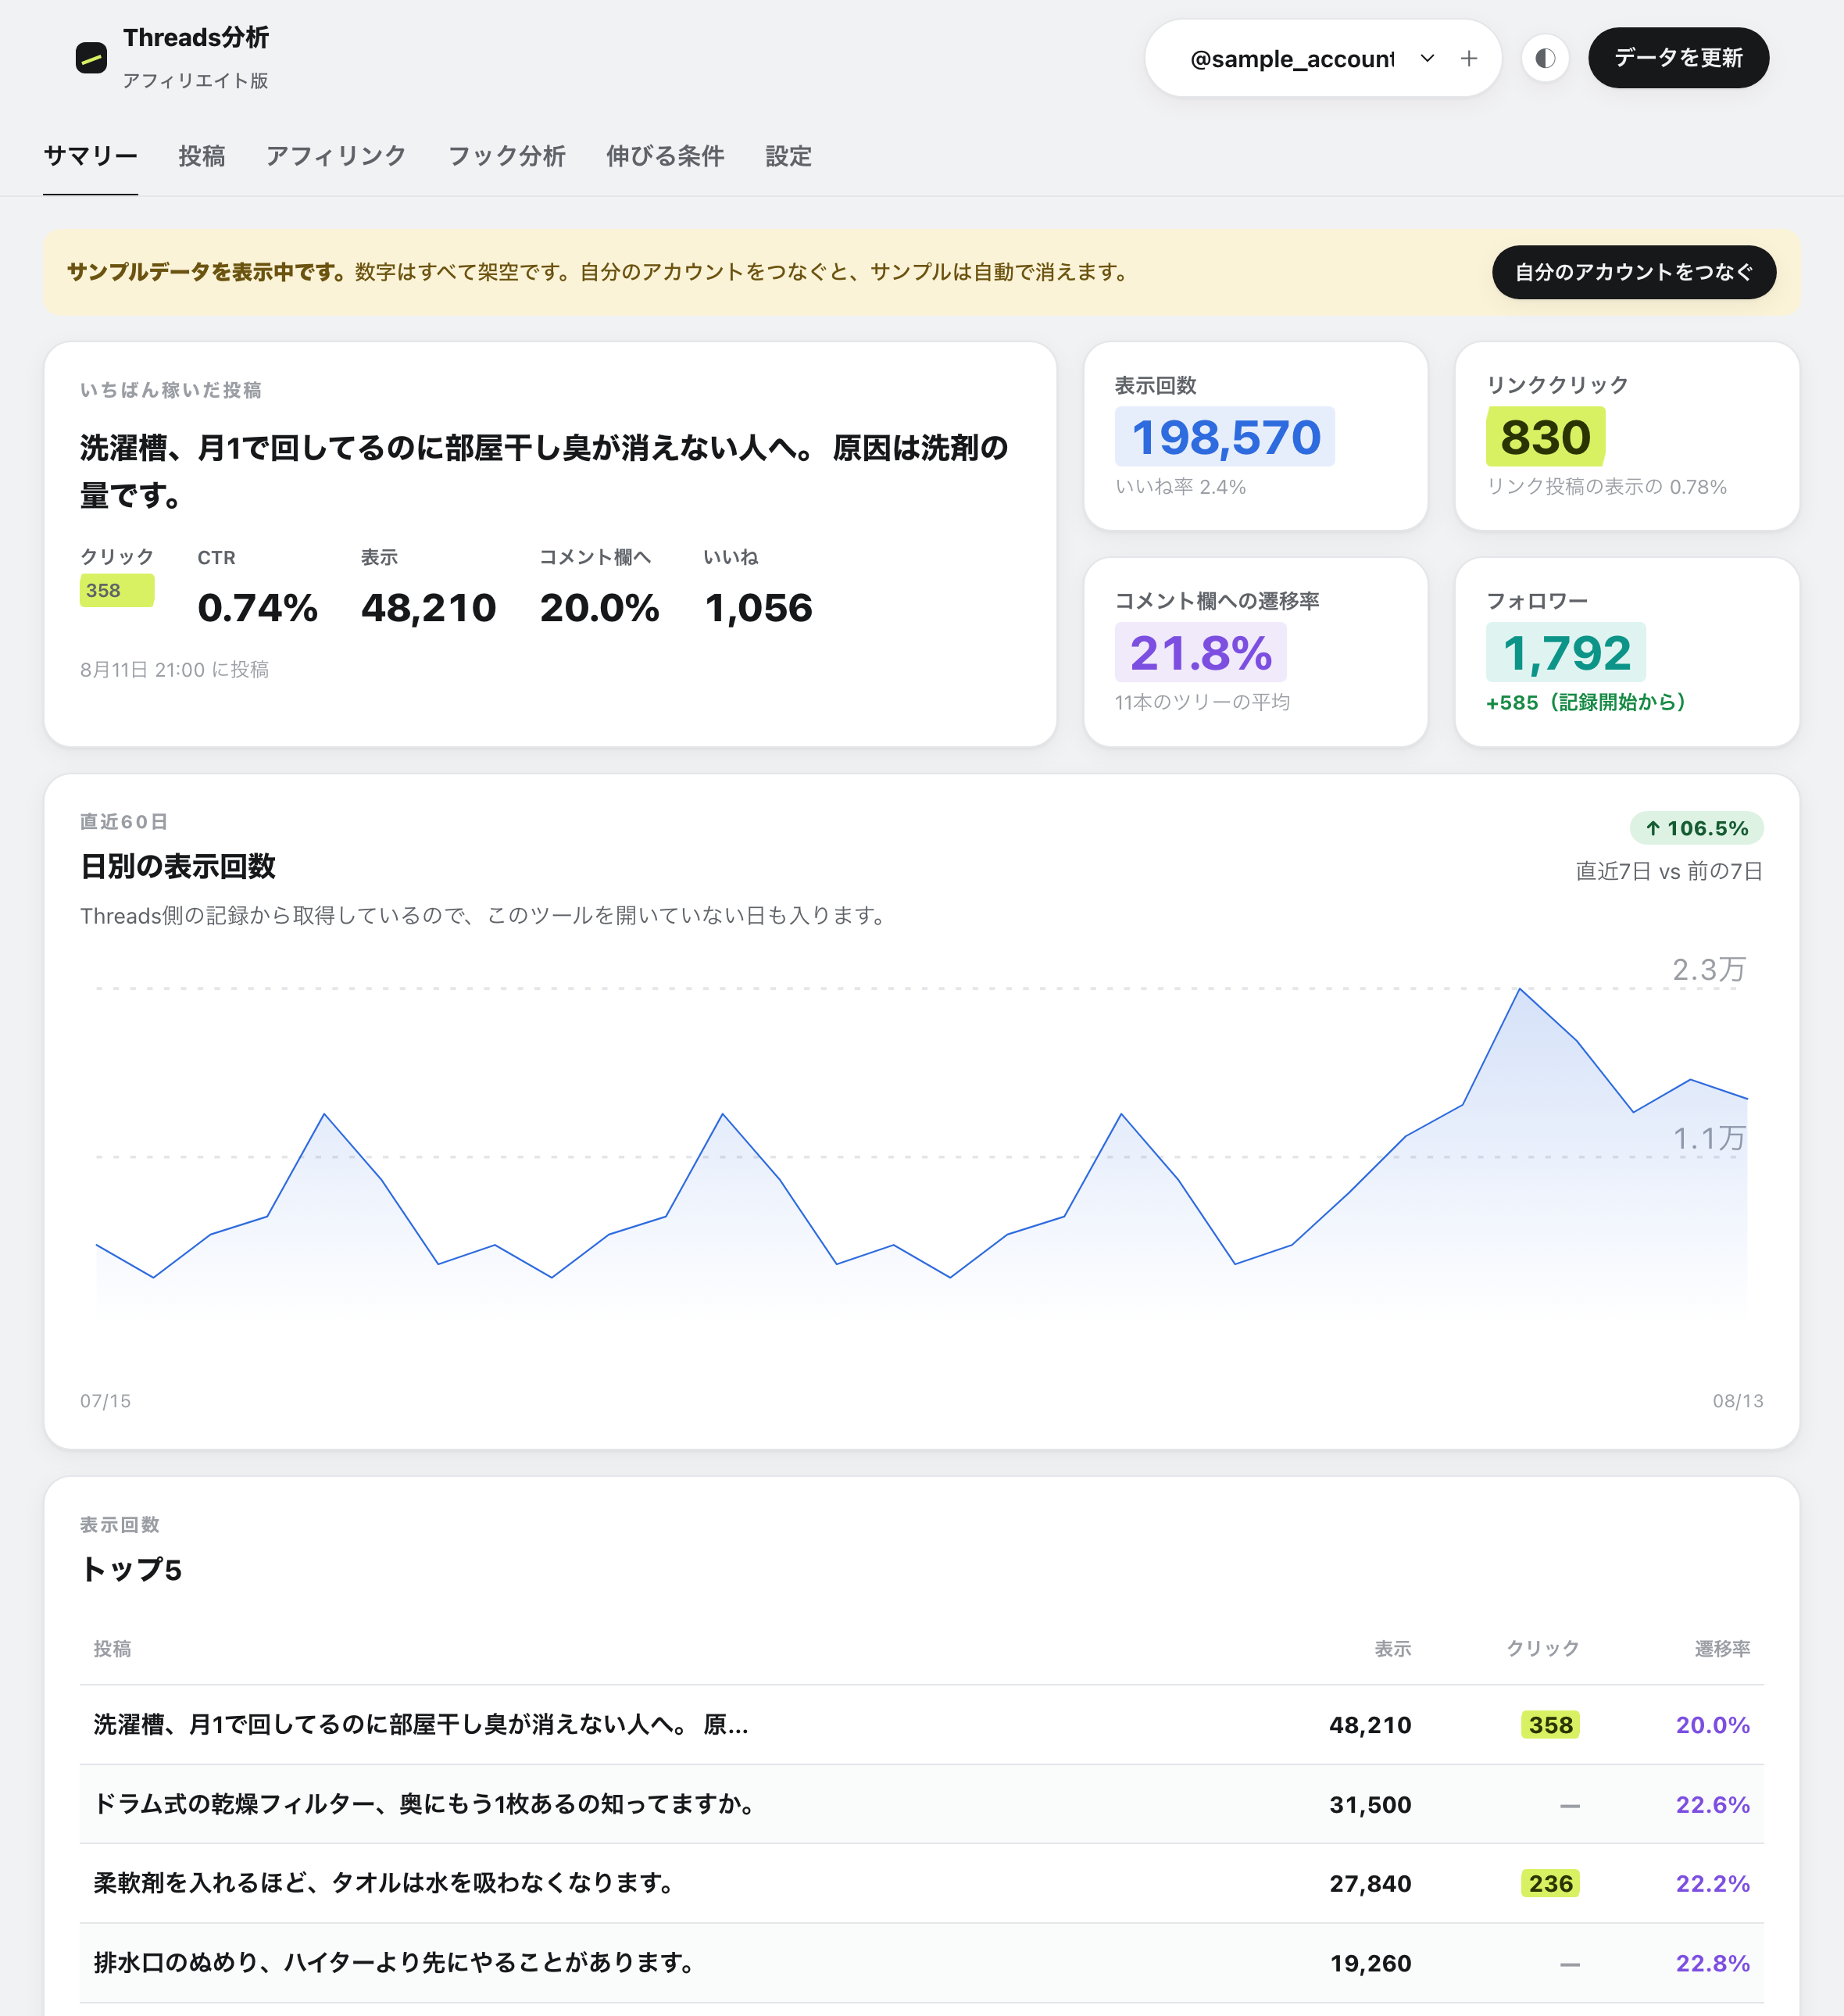Open the ドラム式の乾燥フィルター post row

pos(921,1804)
